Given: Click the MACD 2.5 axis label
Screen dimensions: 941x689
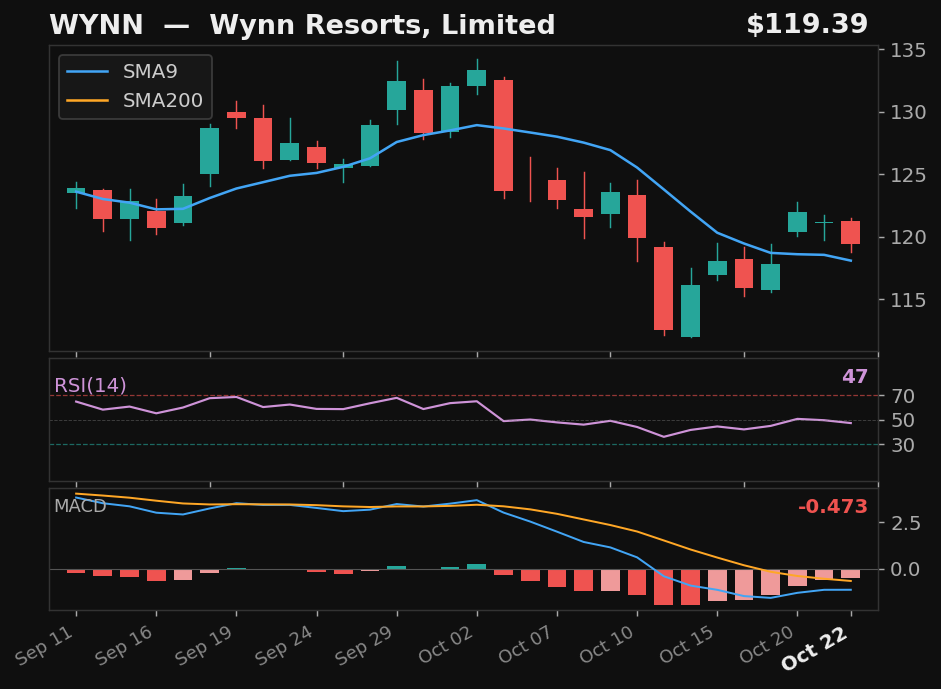Looking at the screenshot, I should pyautogui.click(x=905, y=523).
